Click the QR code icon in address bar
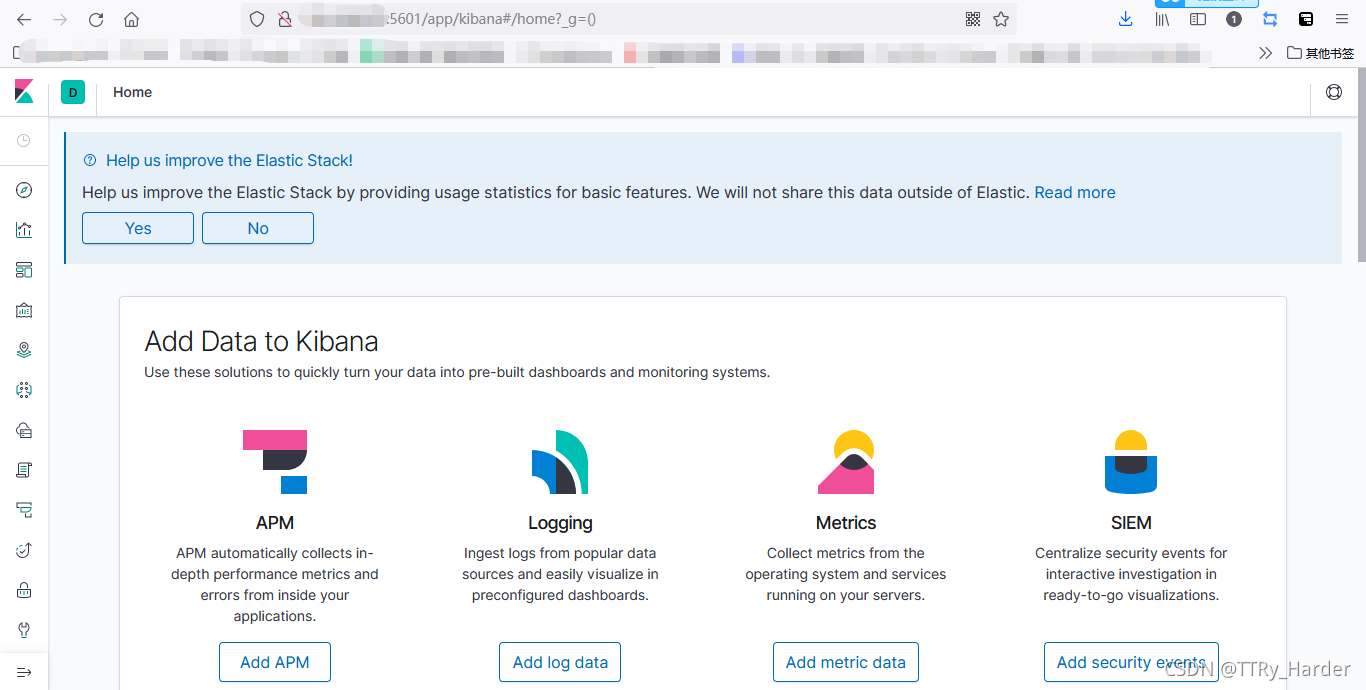The width and height of the screenshot is (1366, 690). 973,19
